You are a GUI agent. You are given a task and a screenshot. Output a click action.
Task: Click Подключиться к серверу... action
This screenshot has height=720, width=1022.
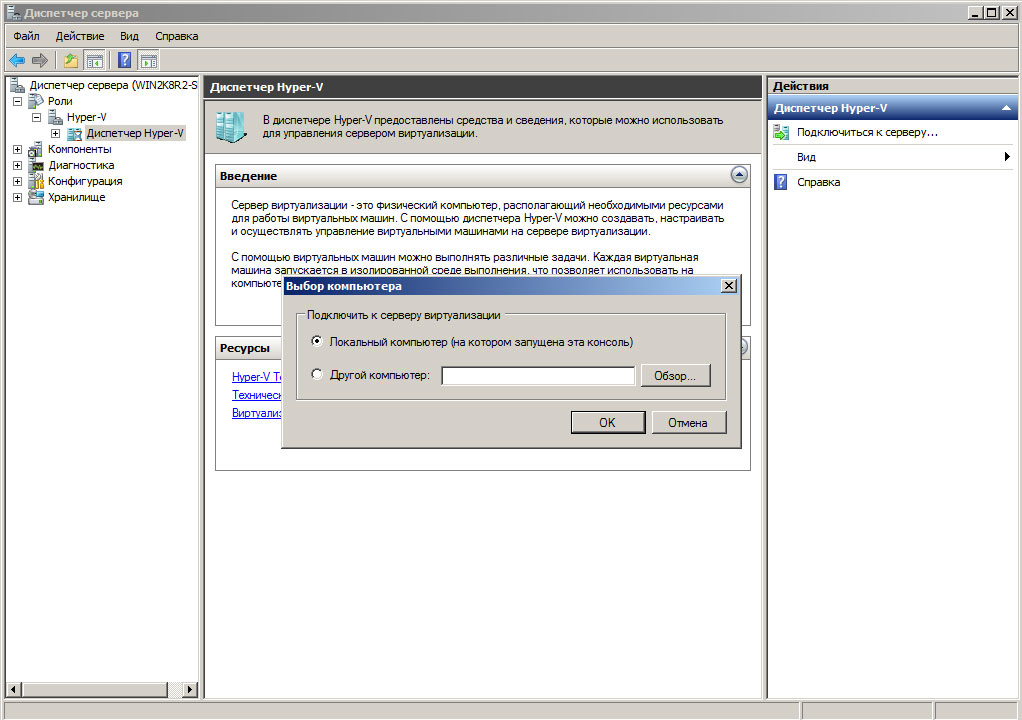[867, 132]
